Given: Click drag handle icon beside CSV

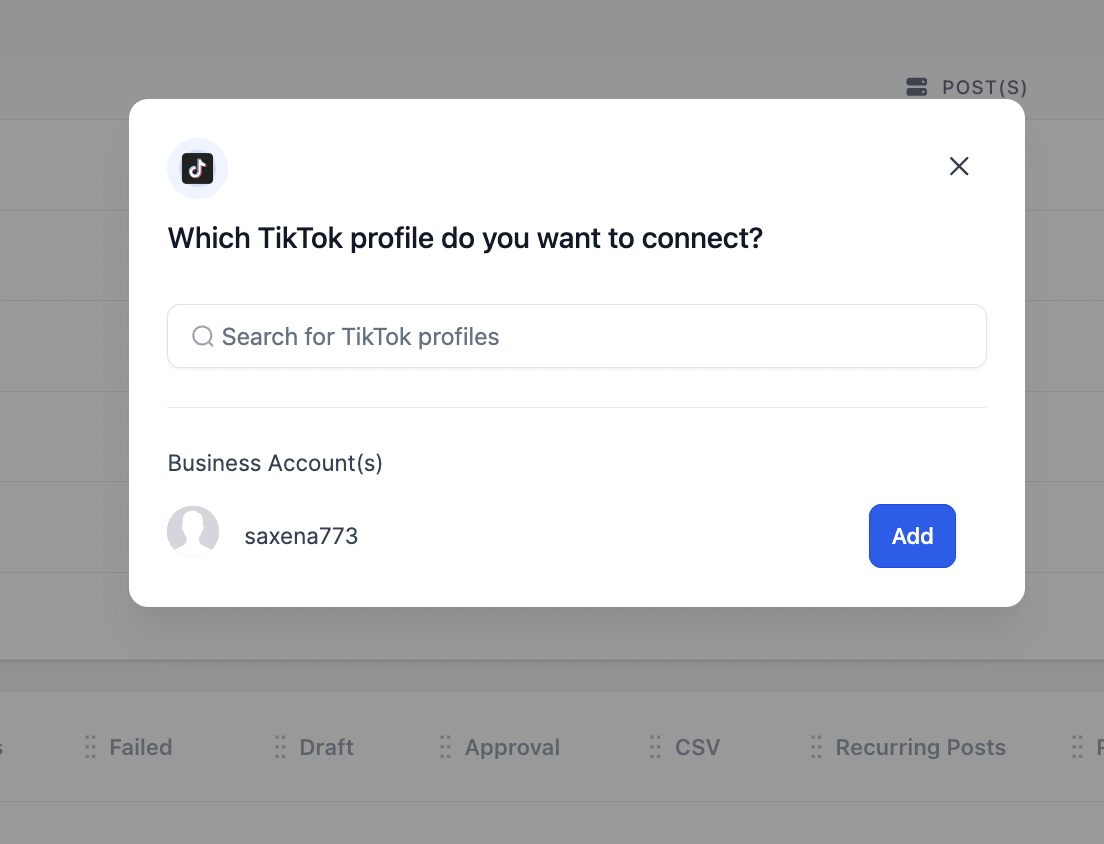Looking at the screenshot, I should tap(656, 747).
